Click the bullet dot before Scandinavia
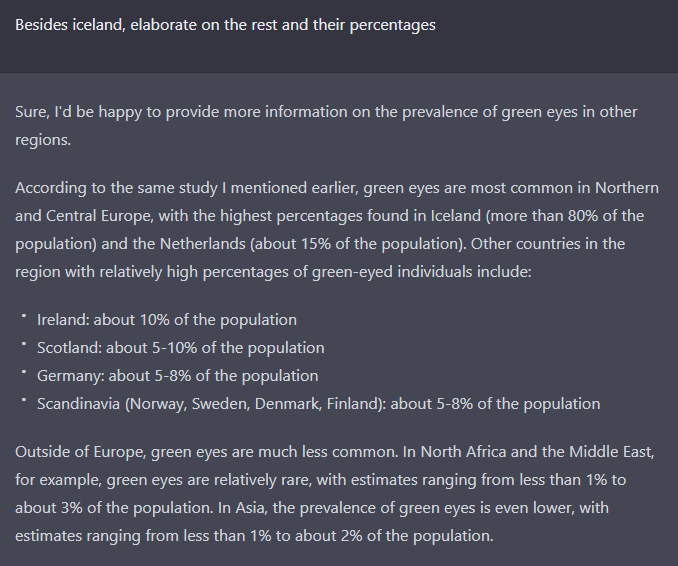Viewport: 678px width, 566px height. 24,400
